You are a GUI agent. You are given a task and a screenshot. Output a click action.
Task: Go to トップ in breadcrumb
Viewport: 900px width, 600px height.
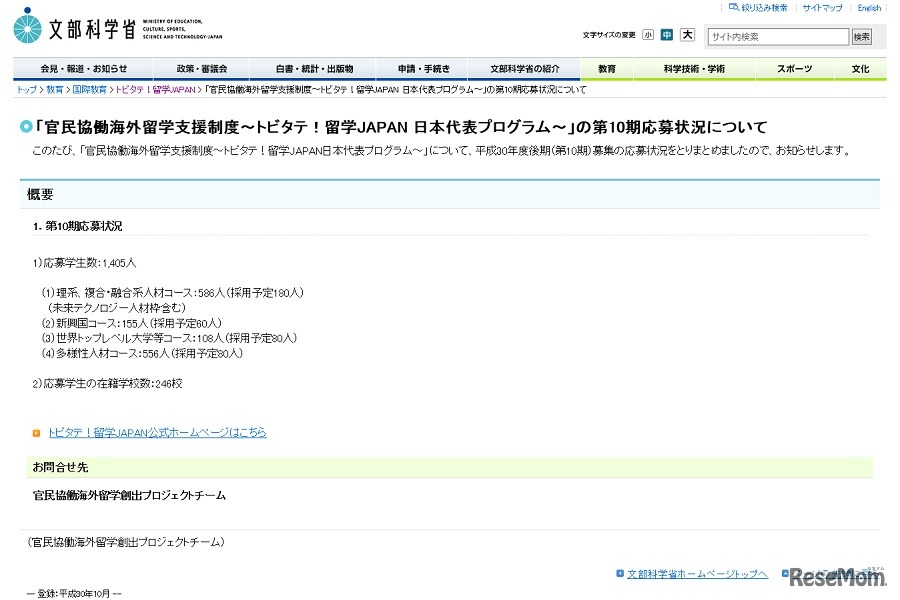tap(26, 90)
